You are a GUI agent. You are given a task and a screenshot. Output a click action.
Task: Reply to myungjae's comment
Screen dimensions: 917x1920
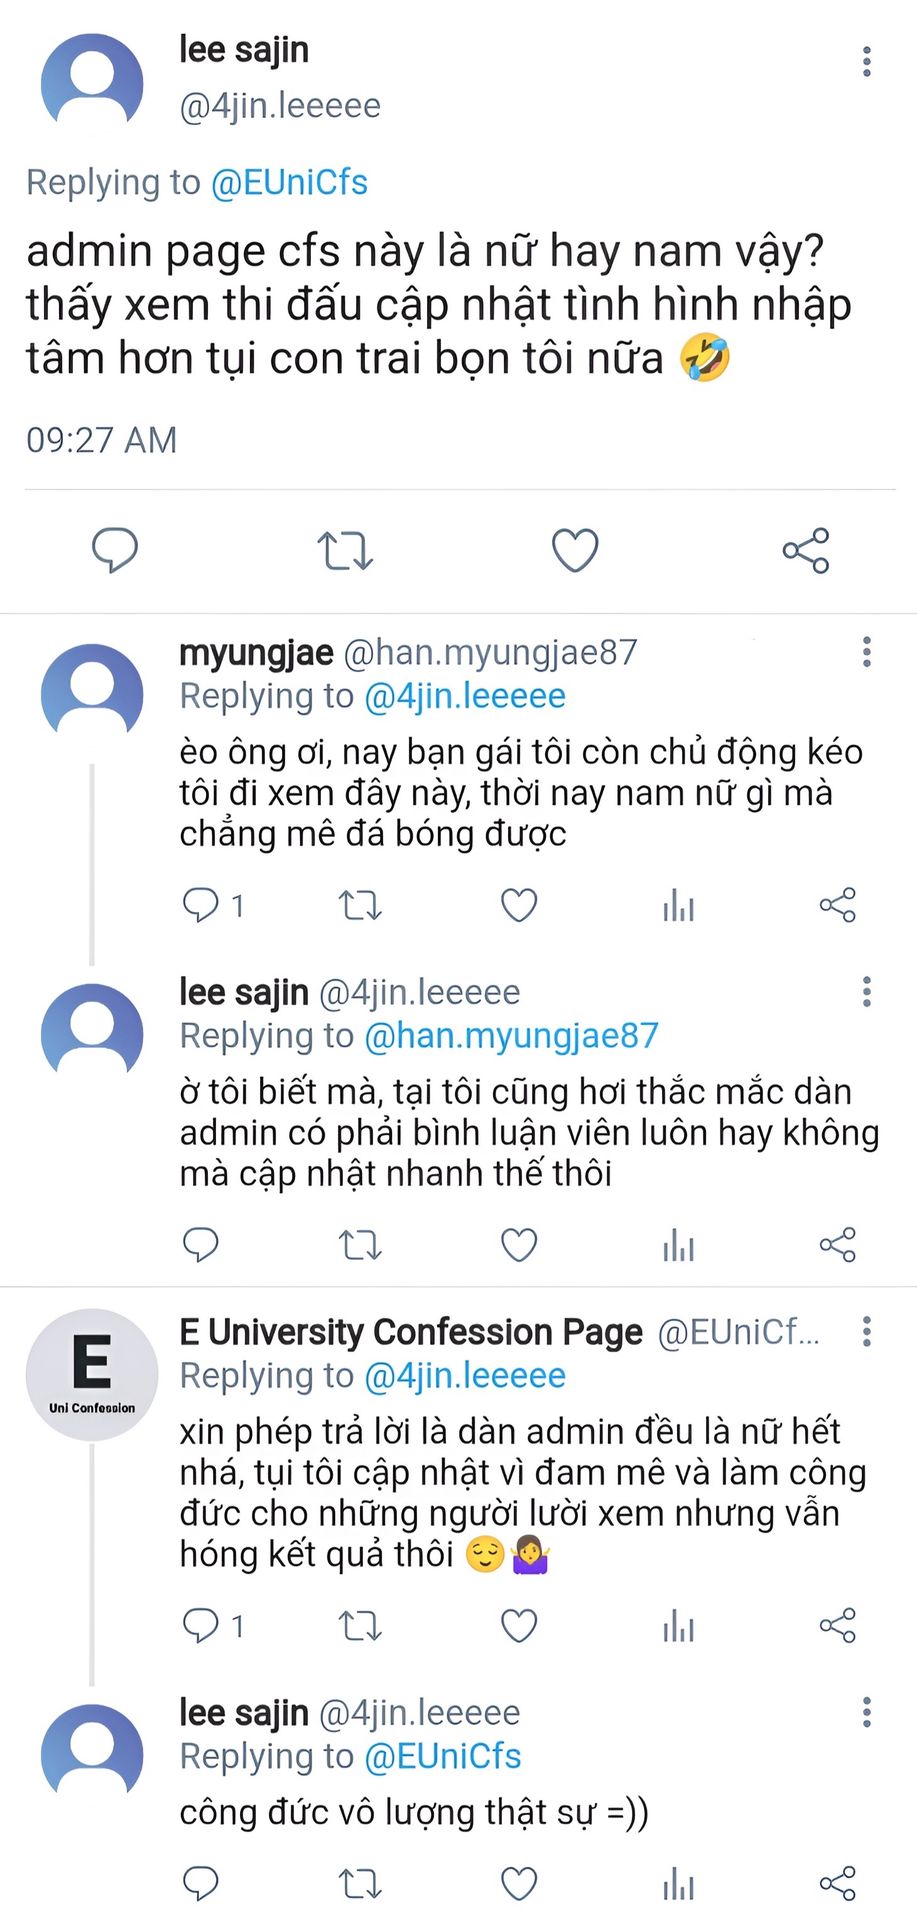click(201, 906)
